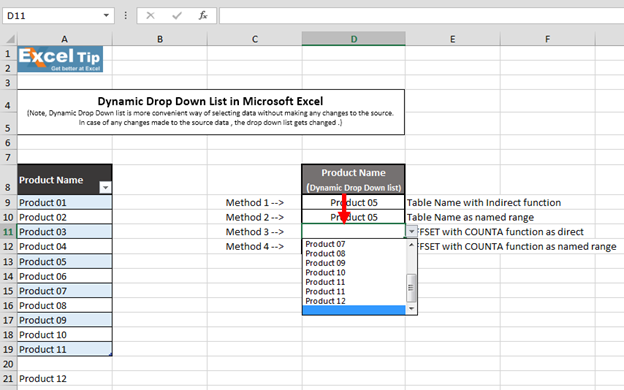The width and height of the screenshot is (624, 390).
Task: Click the Select All corner triangle
Action: tap(10, 39)
